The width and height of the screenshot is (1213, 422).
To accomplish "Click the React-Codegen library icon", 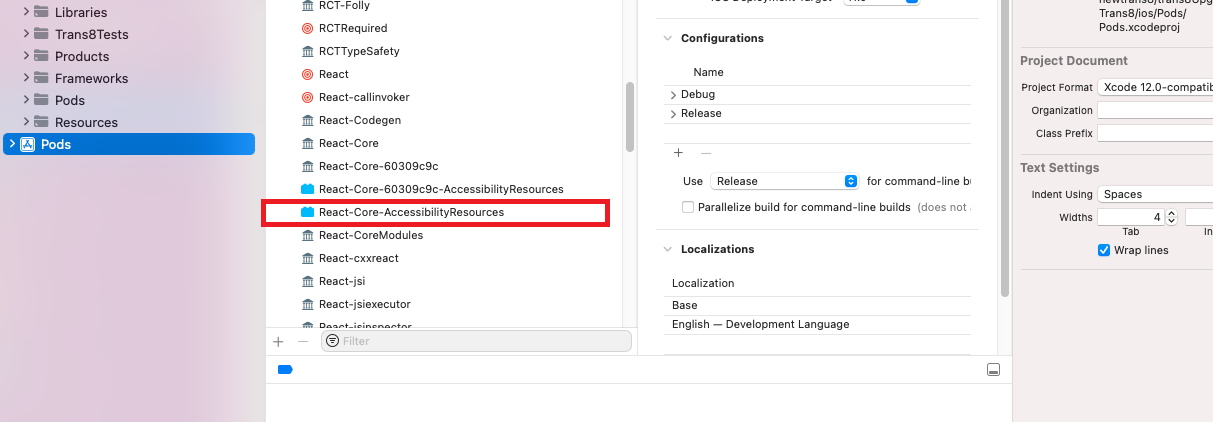I will (308, 120).
